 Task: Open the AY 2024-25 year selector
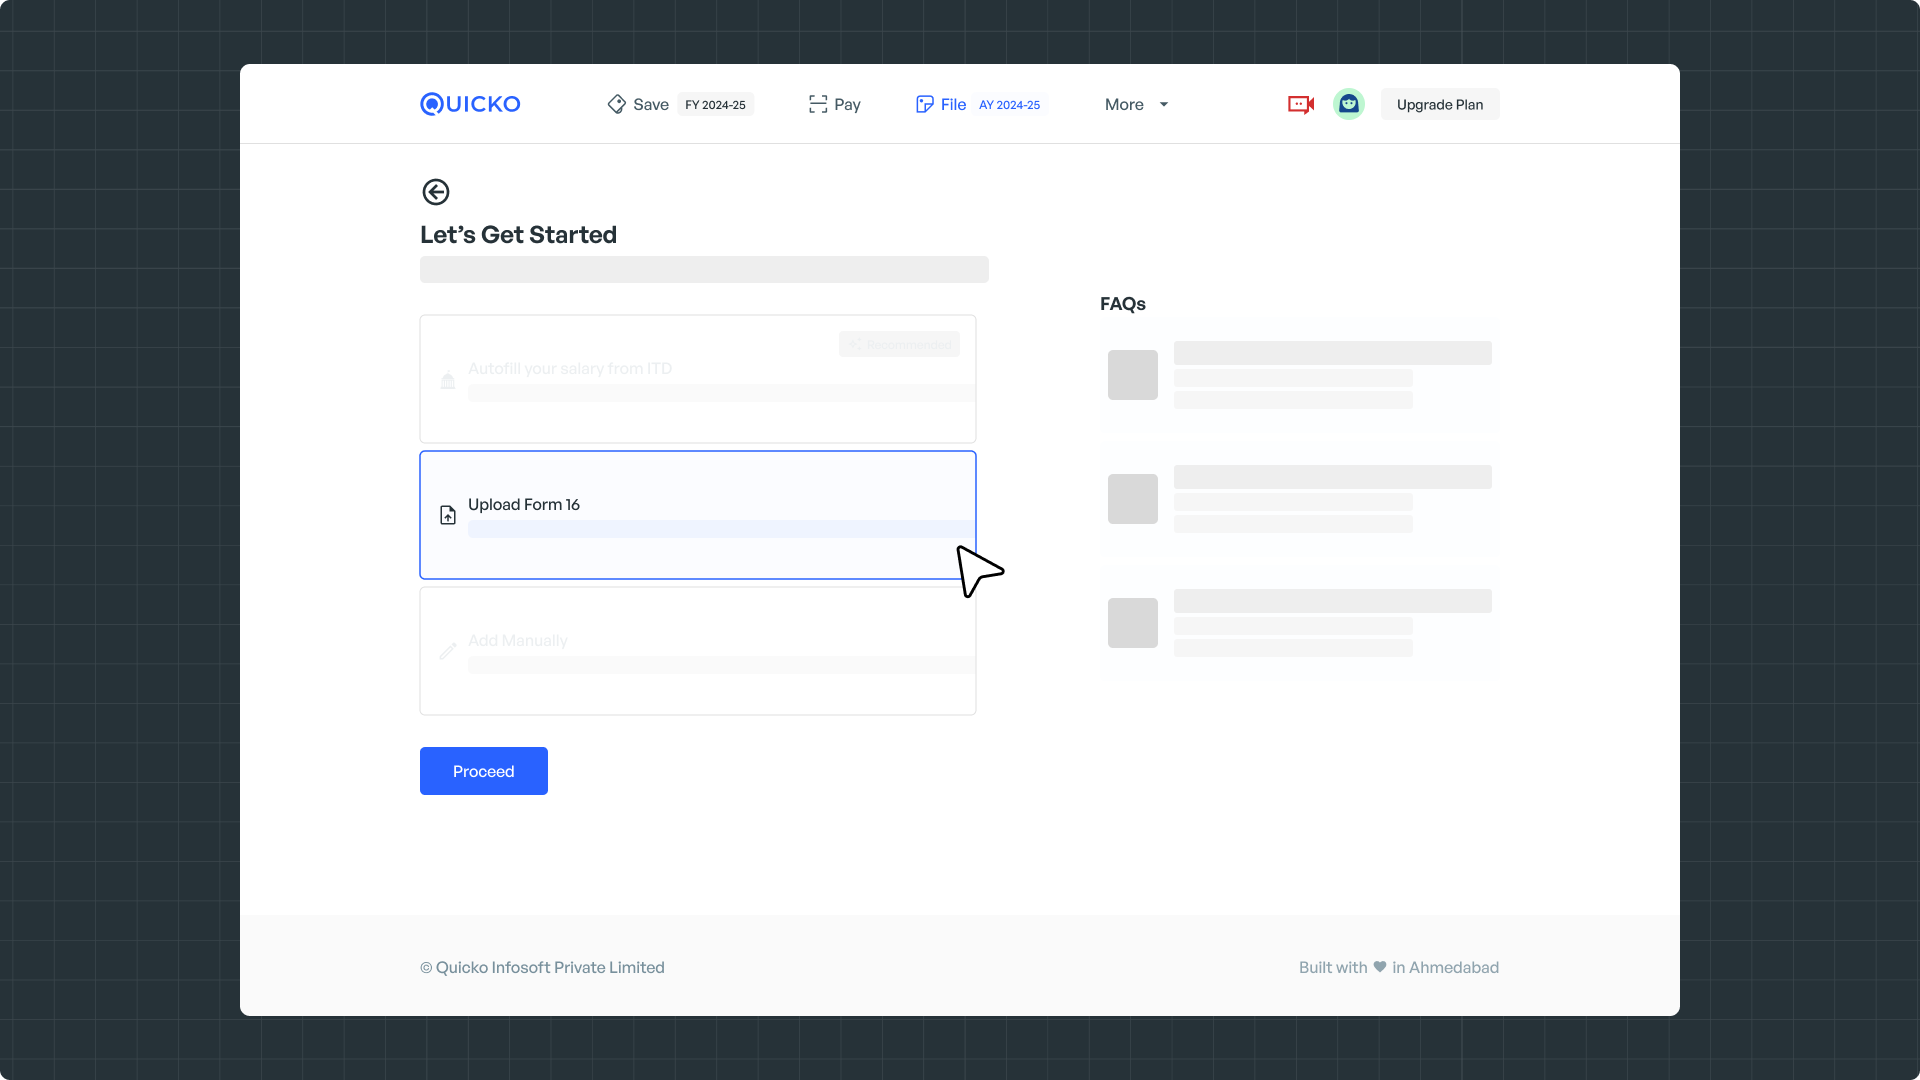pos(1009,105)
